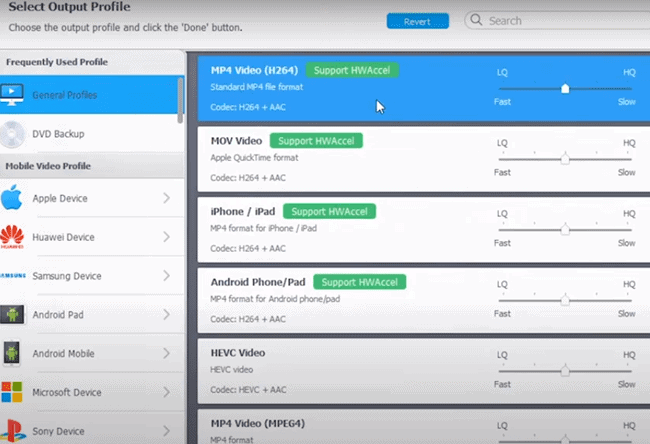
Task: Click the Apple logo icon
Action: tap(12, 197)
